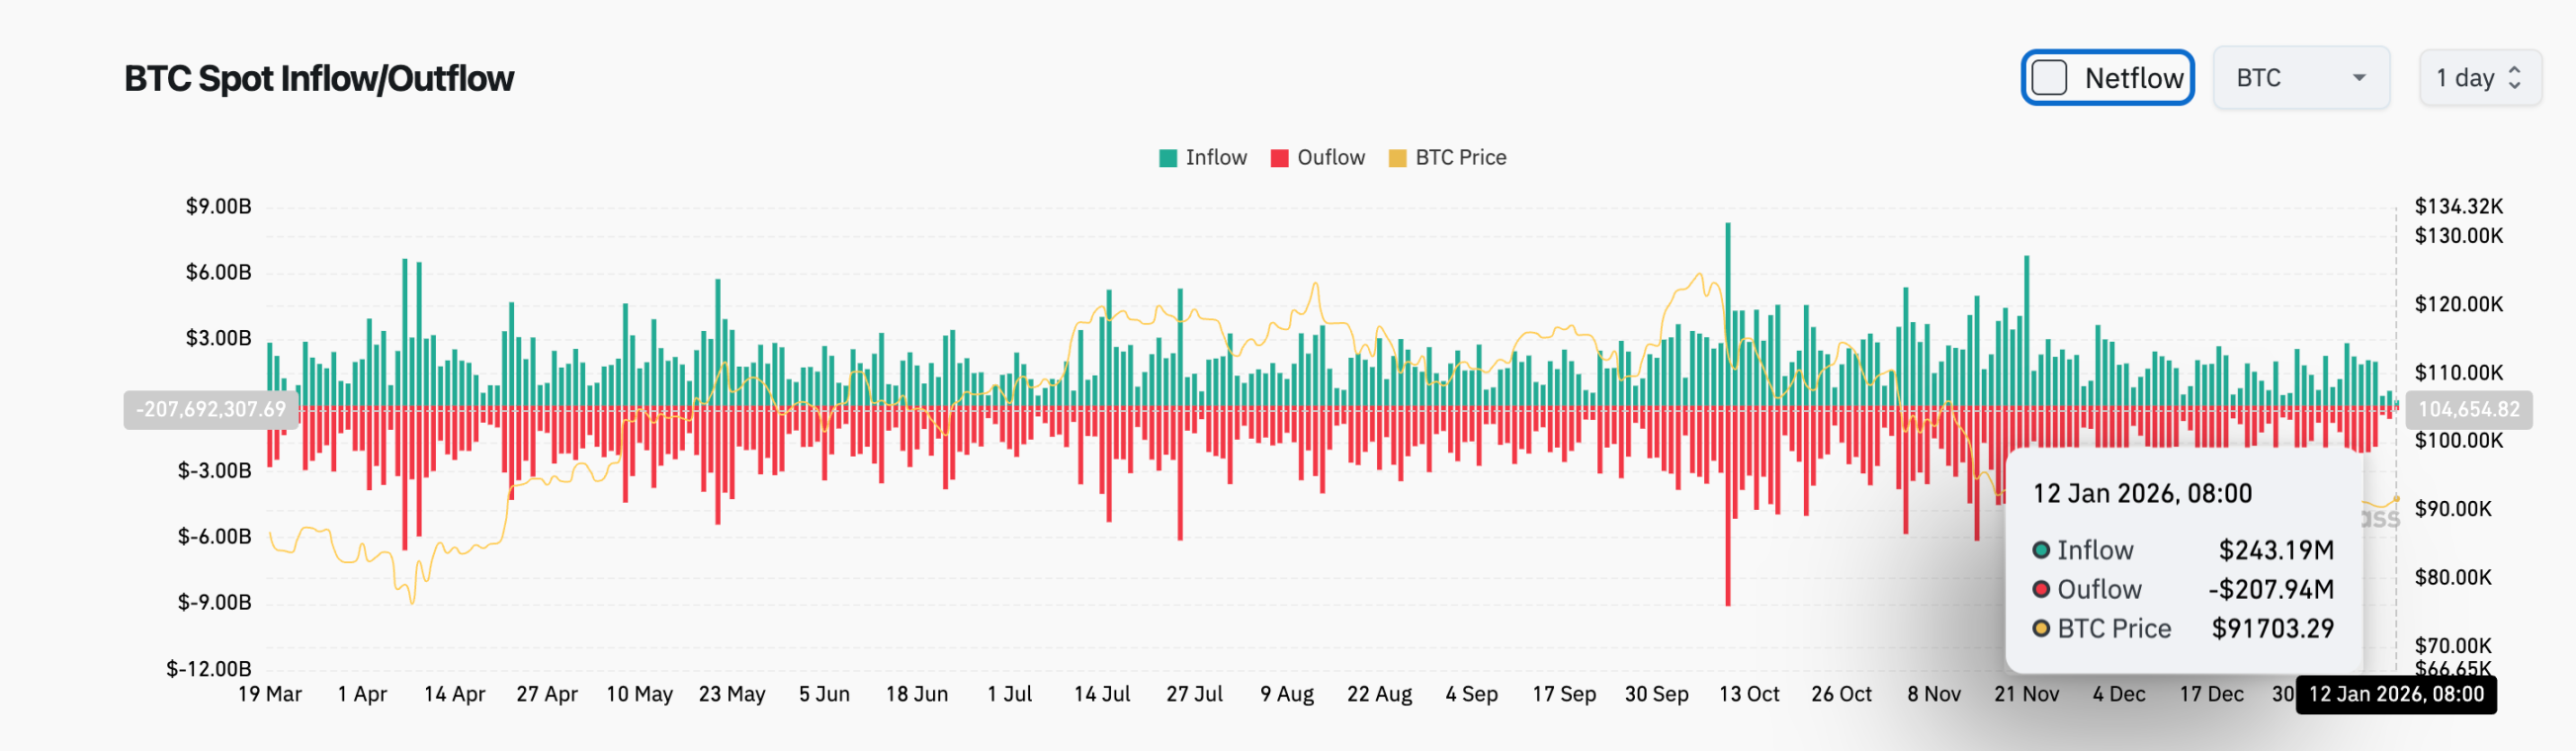Click the -207,692,307.69 left axis marker

(210, 409)
